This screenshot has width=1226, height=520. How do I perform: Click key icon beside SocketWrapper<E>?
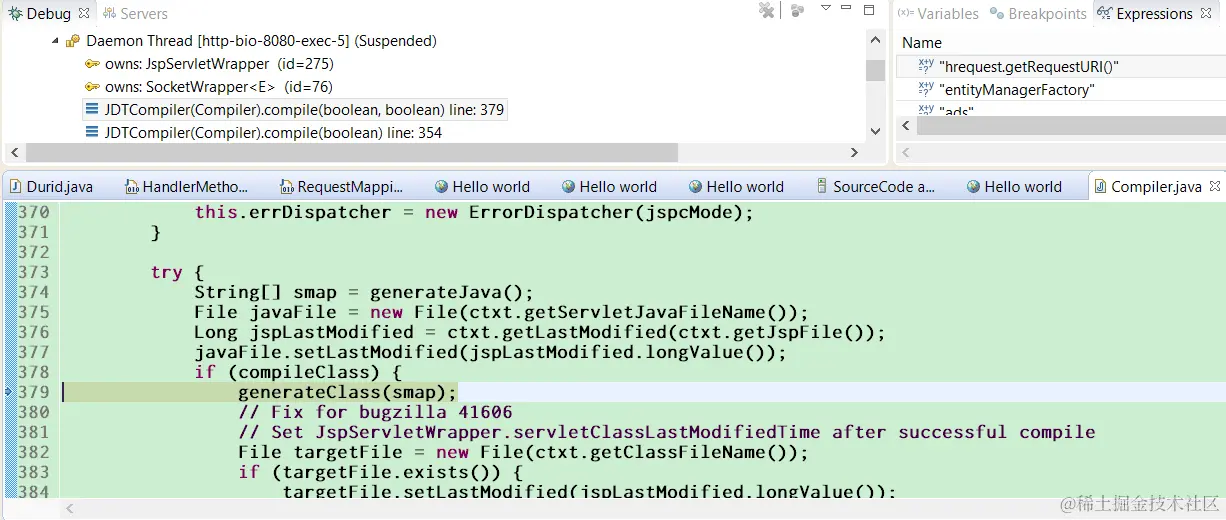92,87
